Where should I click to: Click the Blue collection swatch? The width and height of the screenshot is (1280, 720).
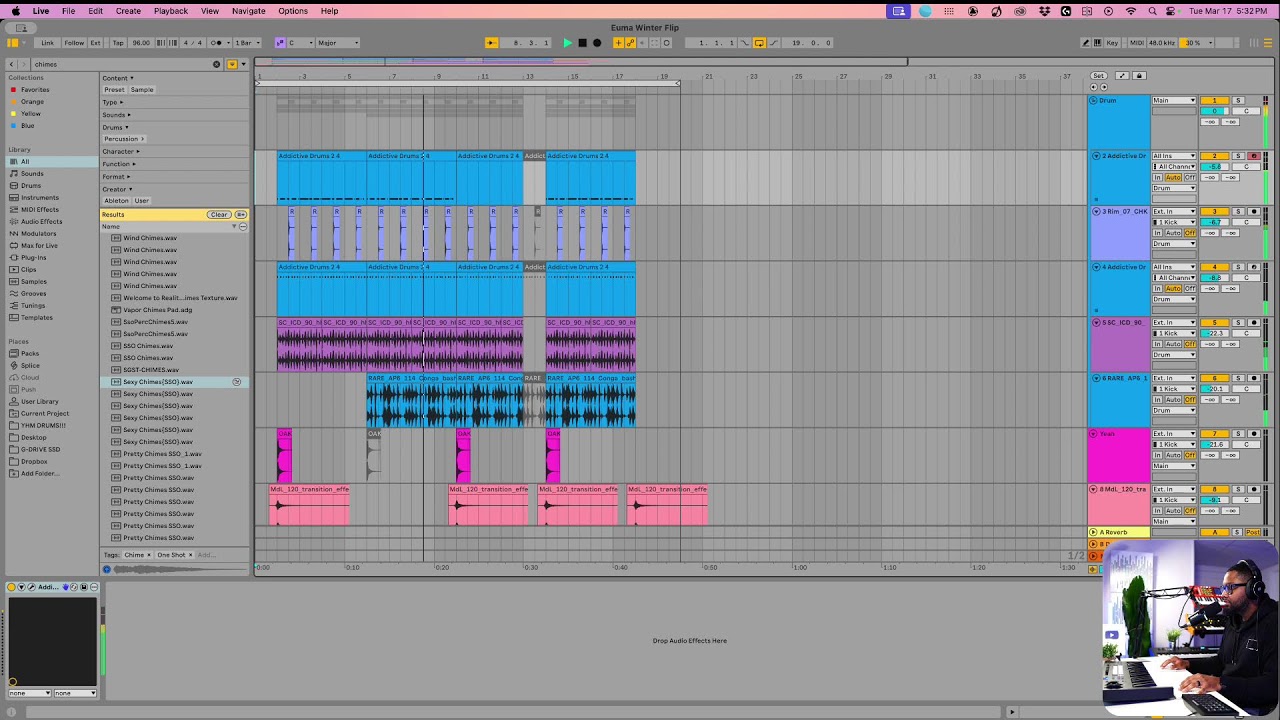click(x=14, y=126)
